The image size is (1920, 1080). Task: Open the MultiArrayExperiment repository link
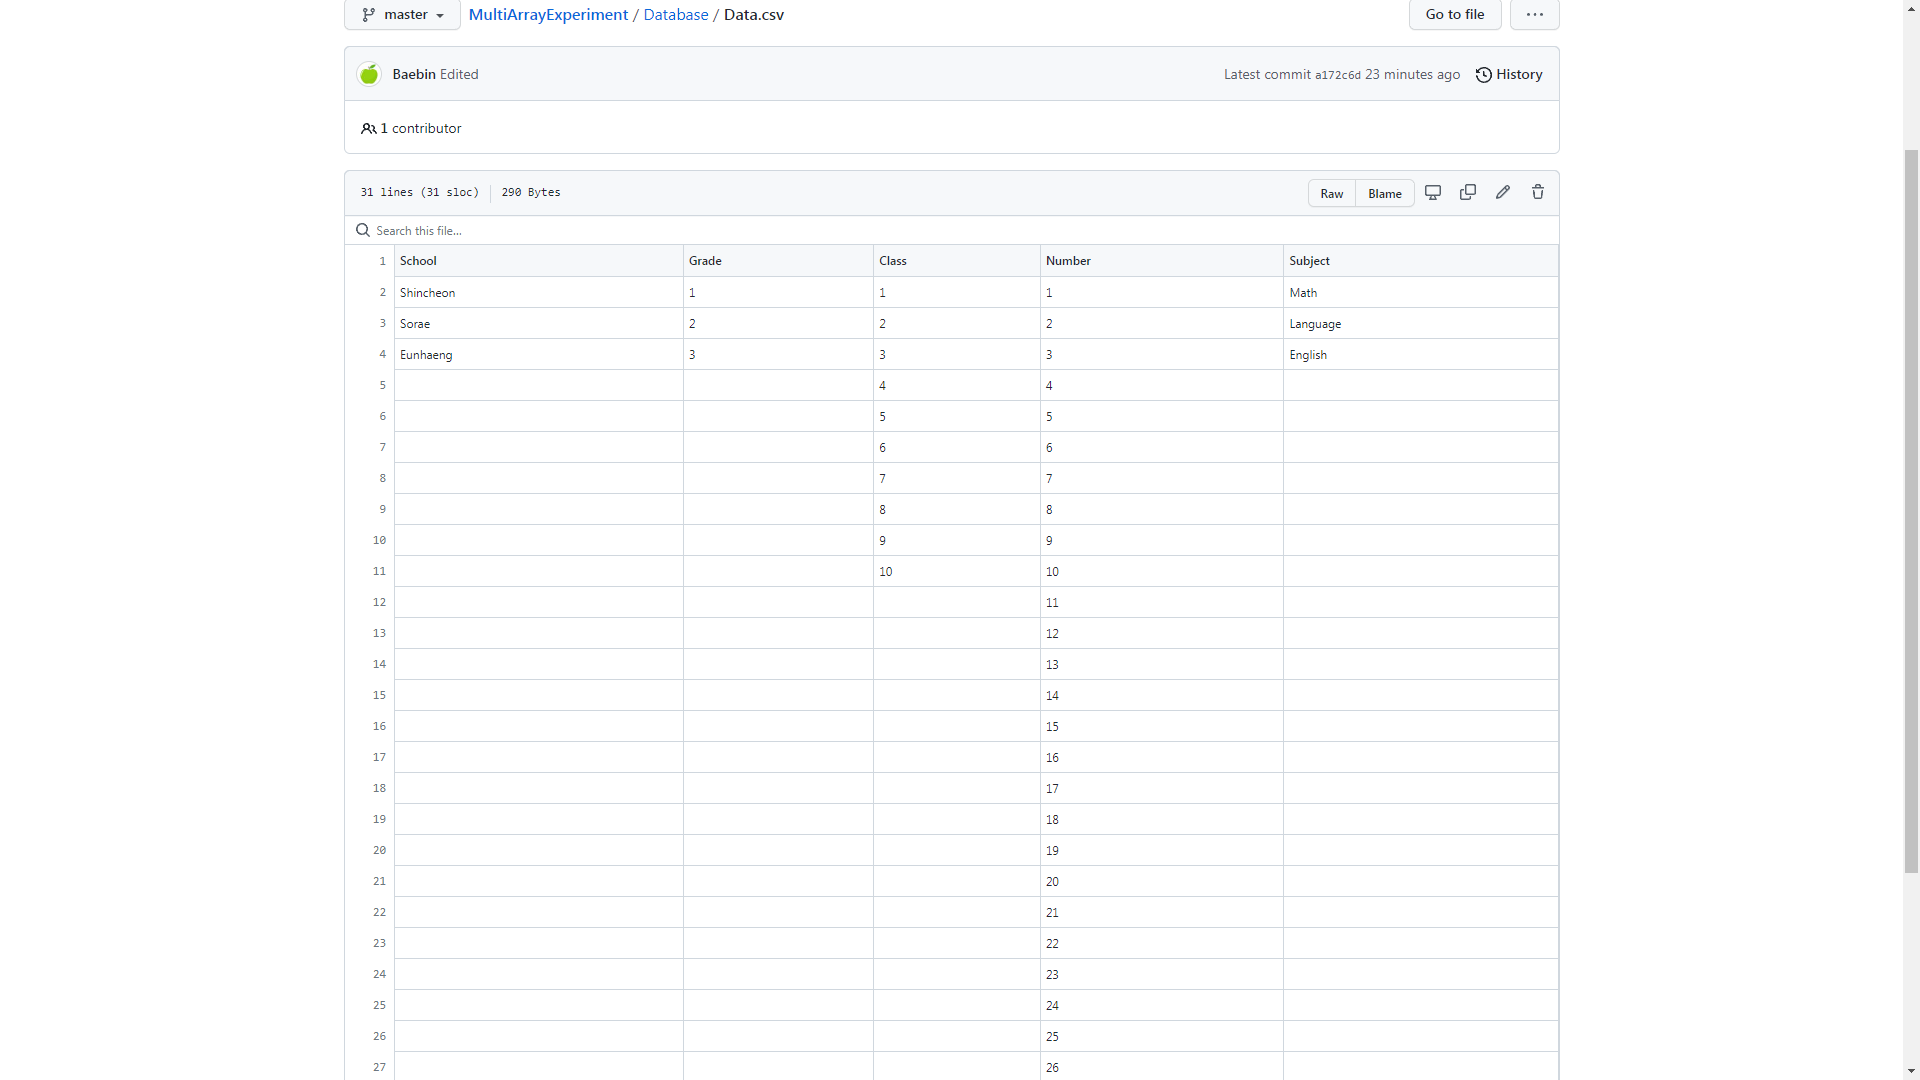click(548, 15)
